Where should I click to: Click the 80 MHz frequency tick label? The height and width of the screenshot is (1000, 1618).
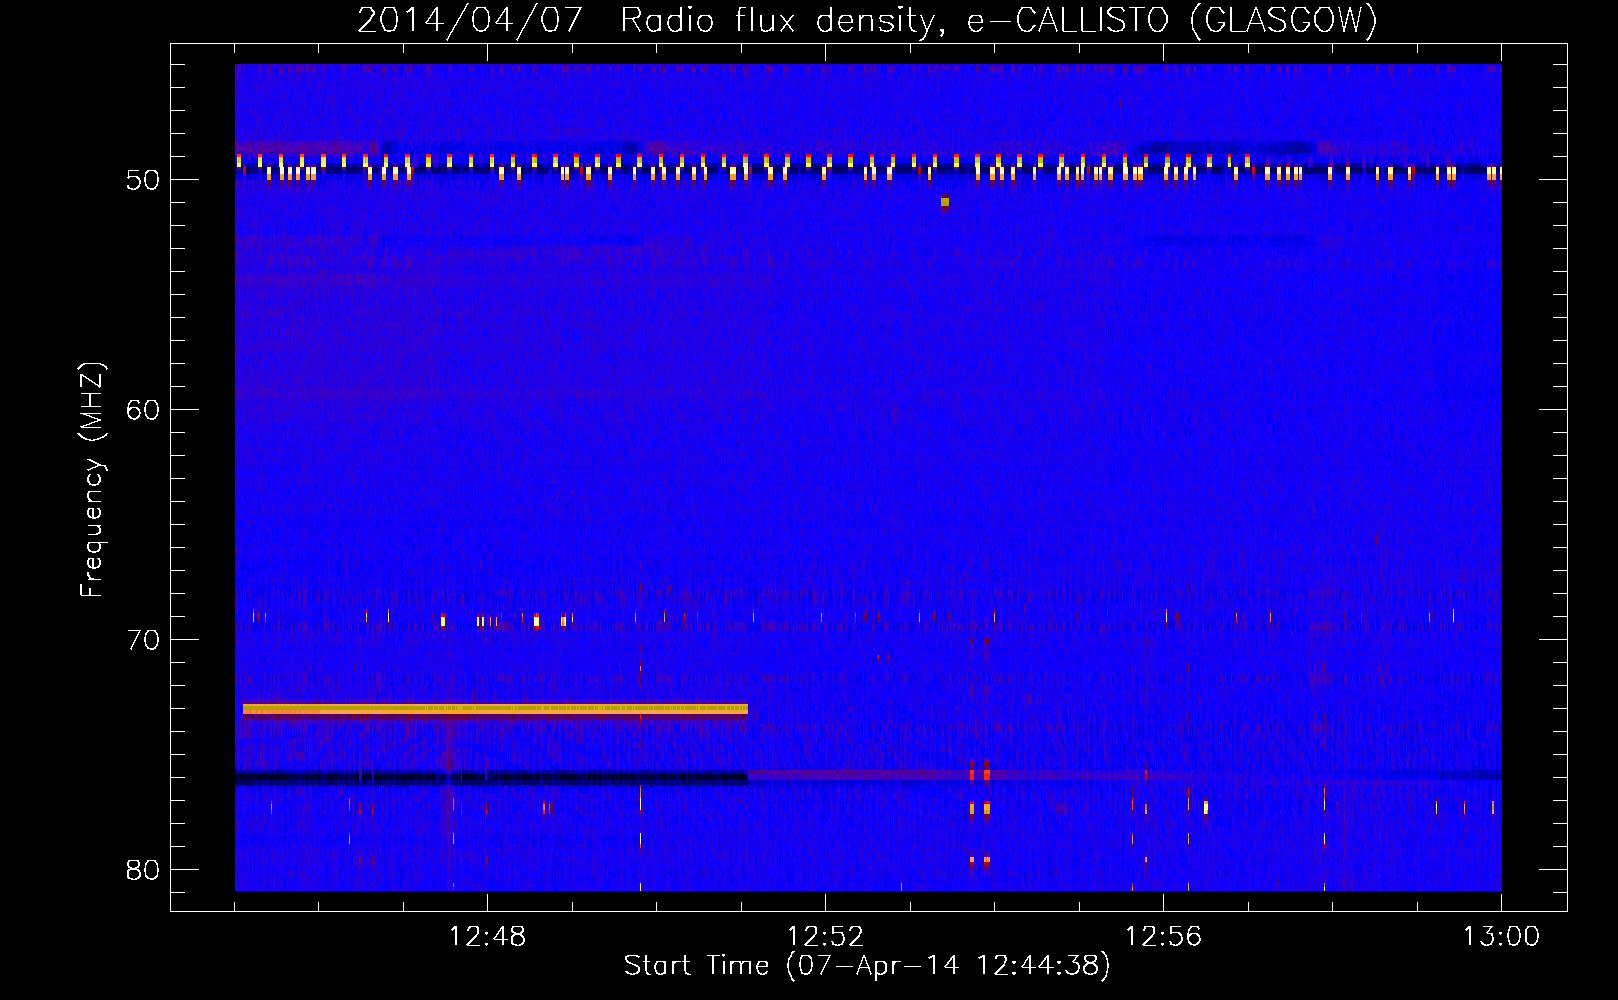point(144,870)
